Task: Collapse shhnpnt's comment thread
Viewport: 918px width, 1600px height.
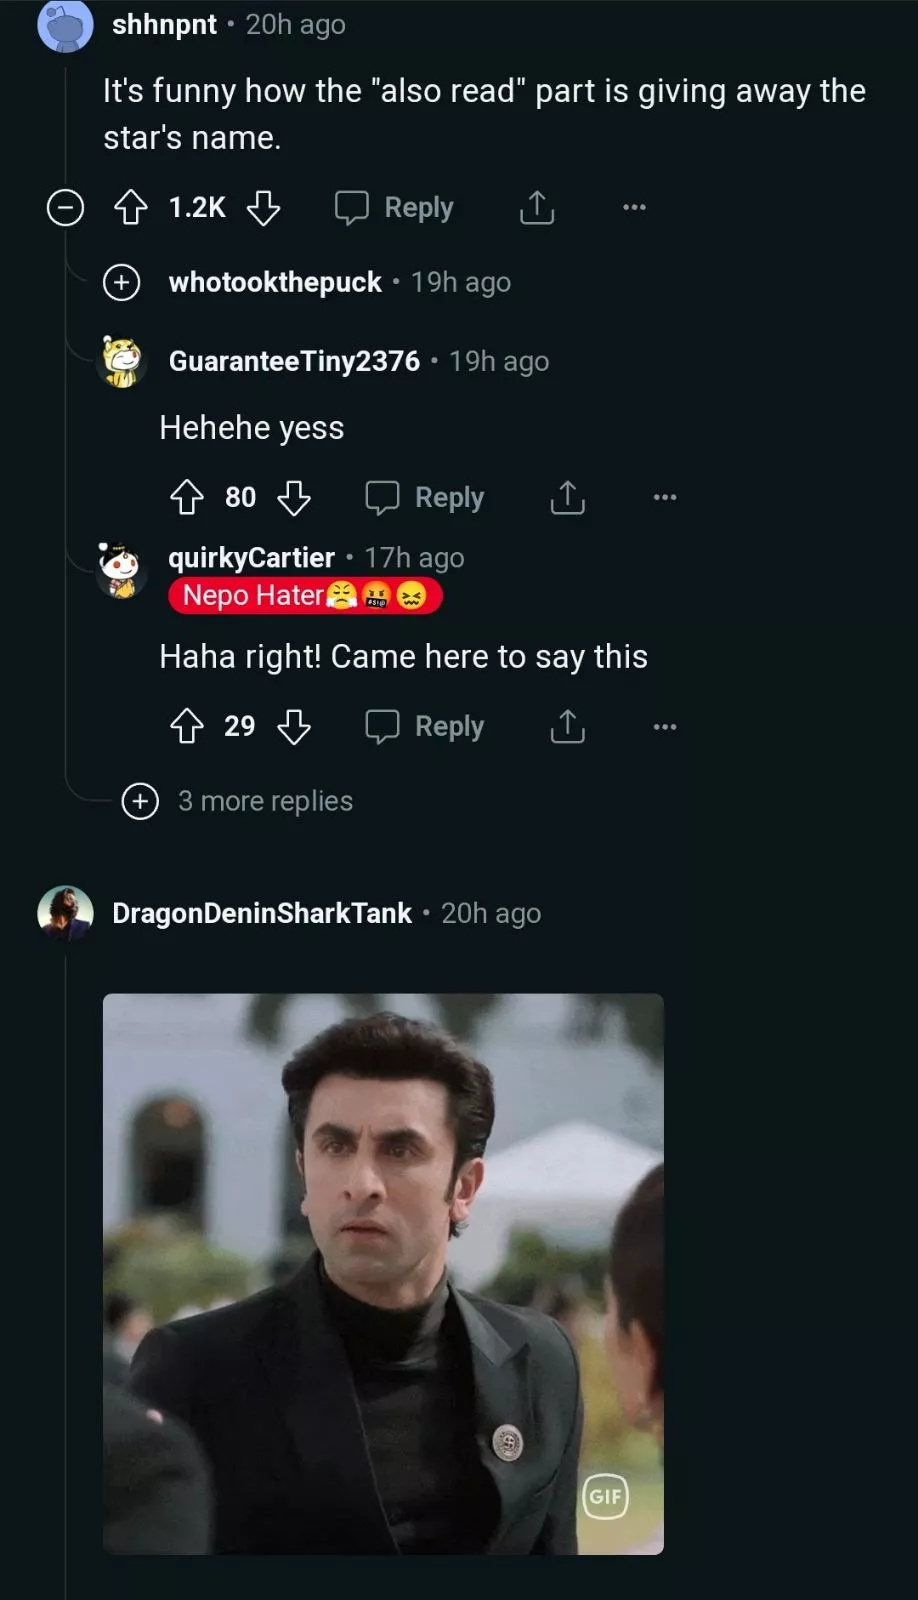Action: [x=66, y=208]
